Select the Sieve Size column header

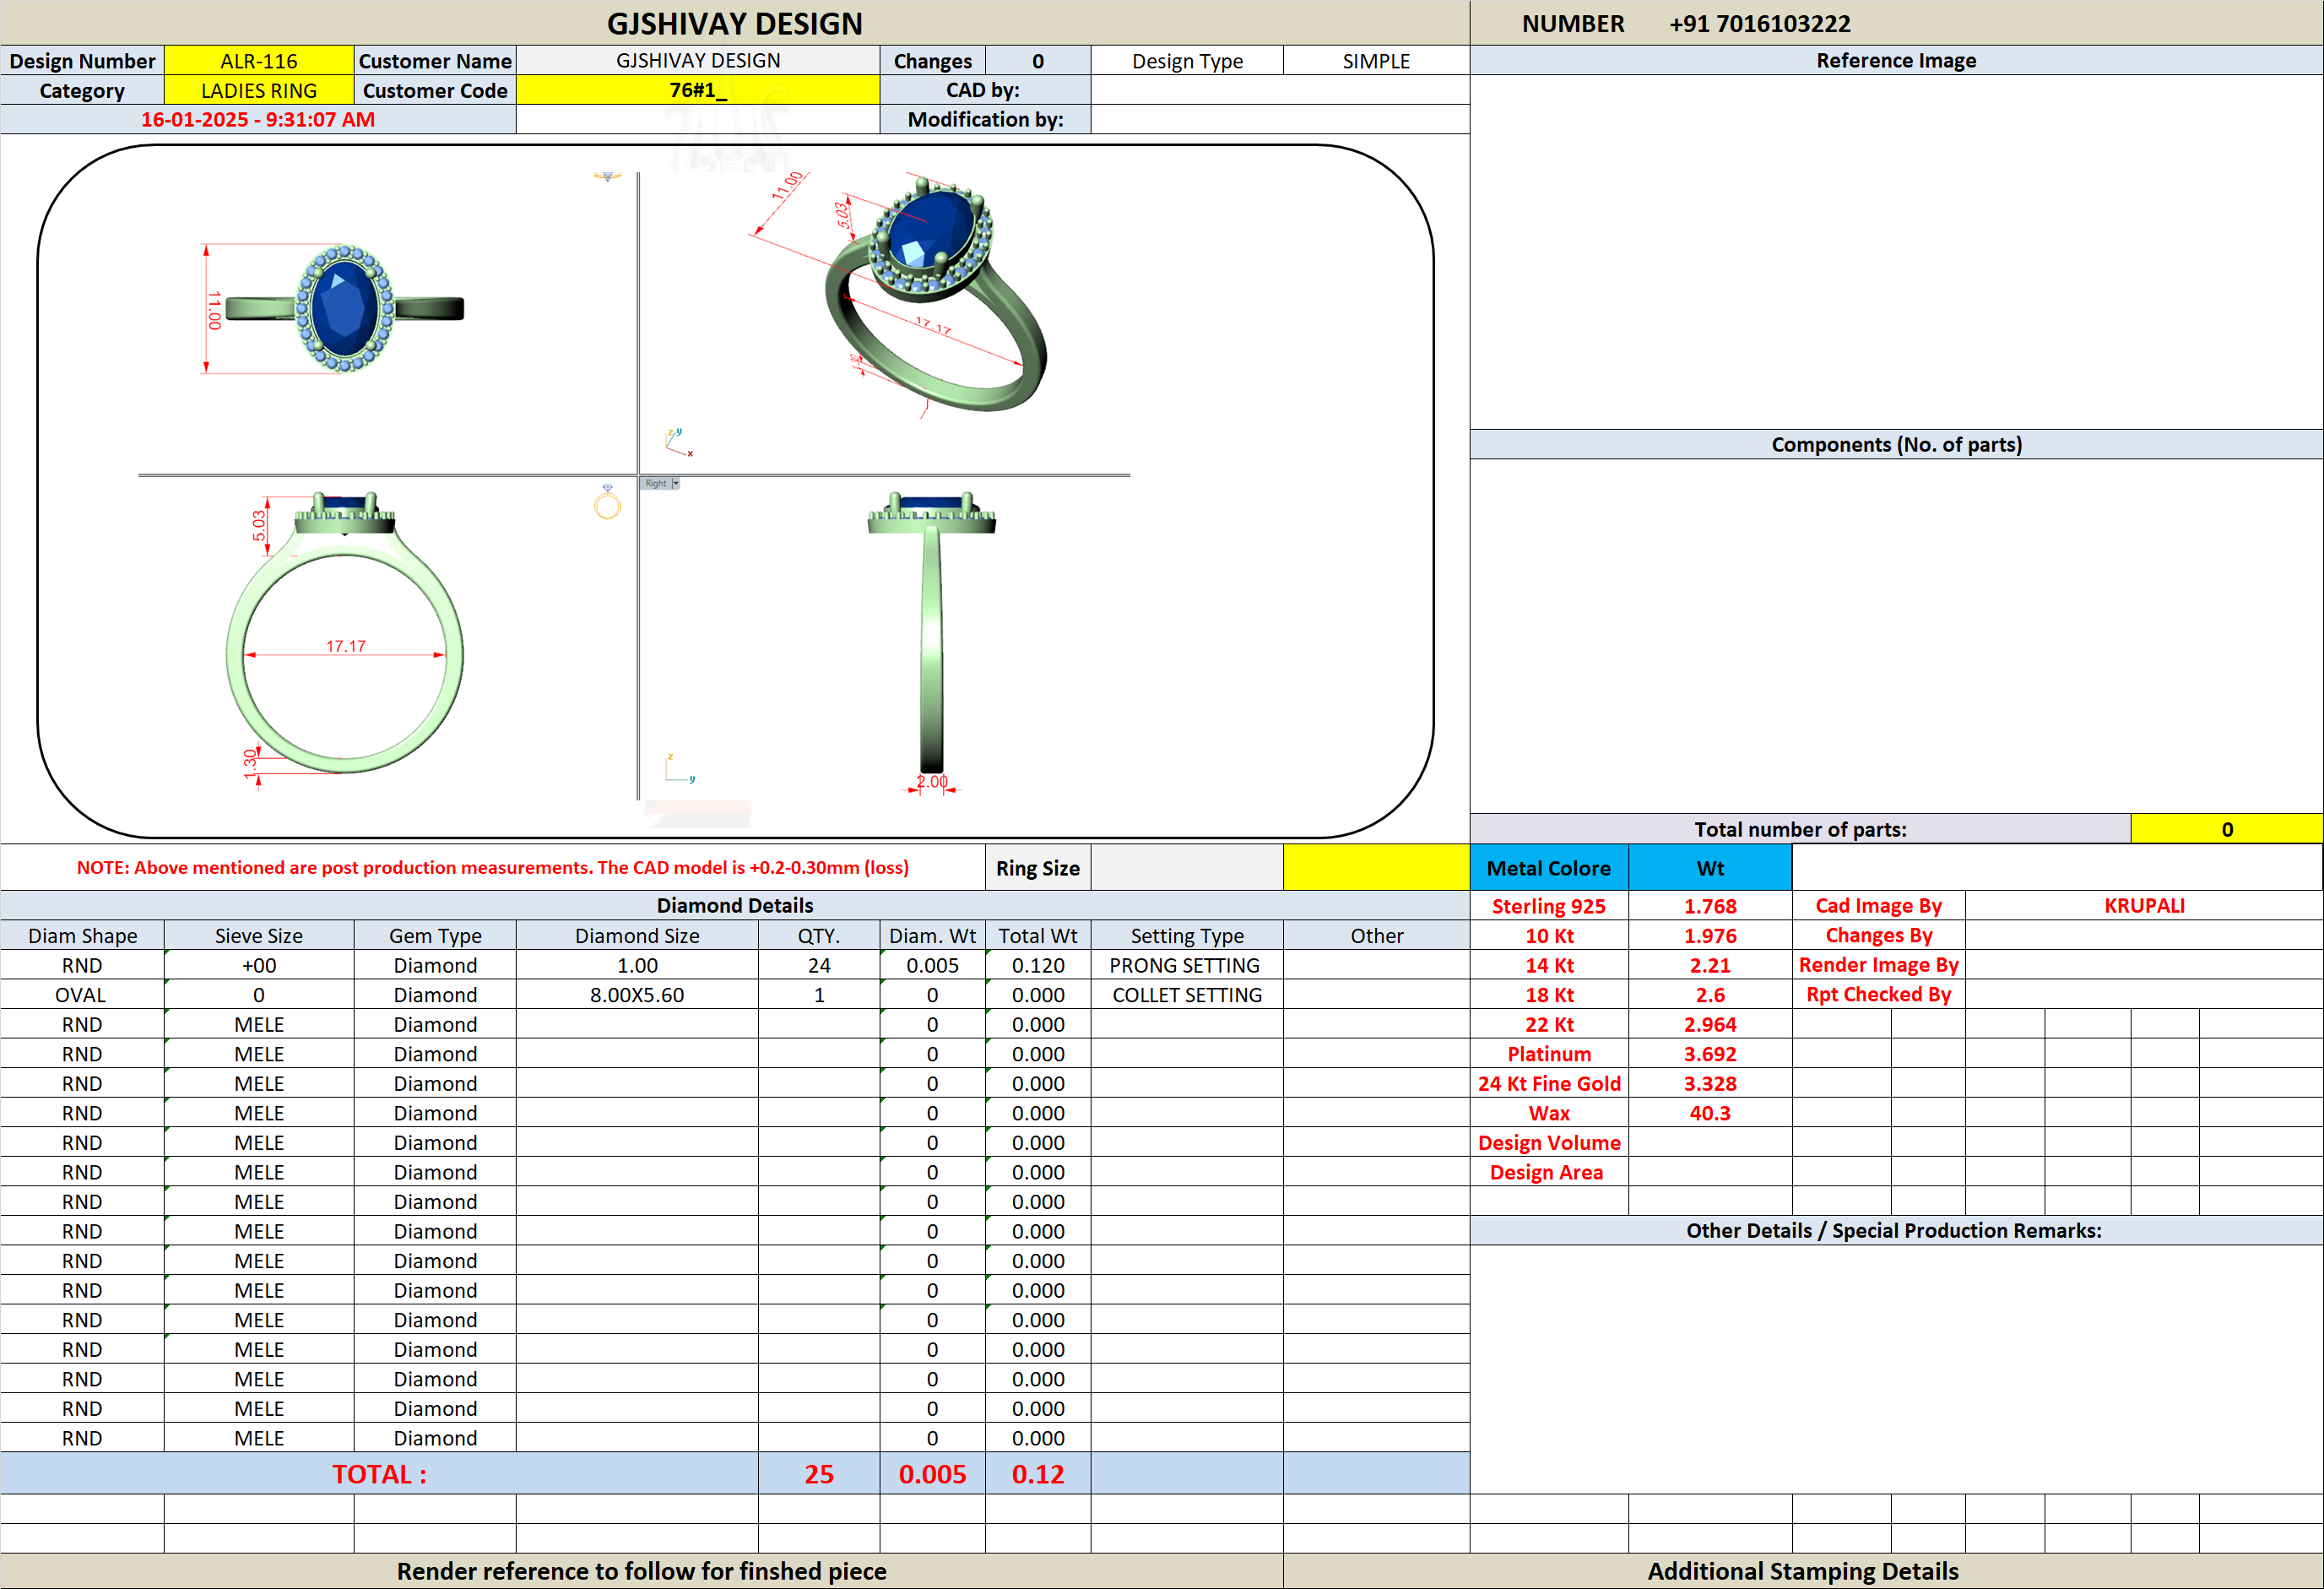[x=259, y=935]
